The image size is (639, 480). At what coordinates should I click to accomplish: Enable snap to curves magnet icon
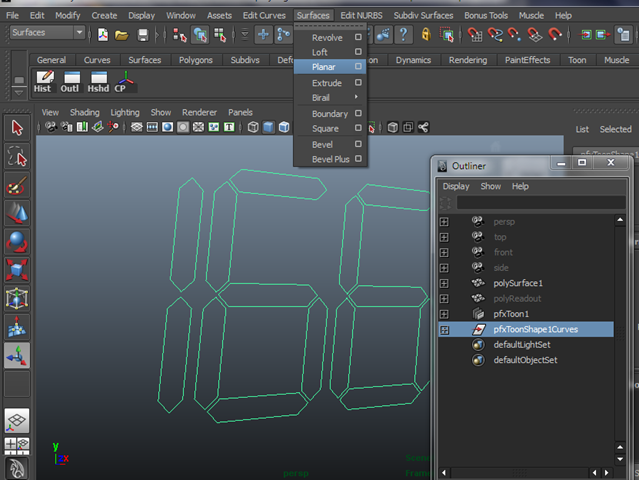[x=495, y=35]
